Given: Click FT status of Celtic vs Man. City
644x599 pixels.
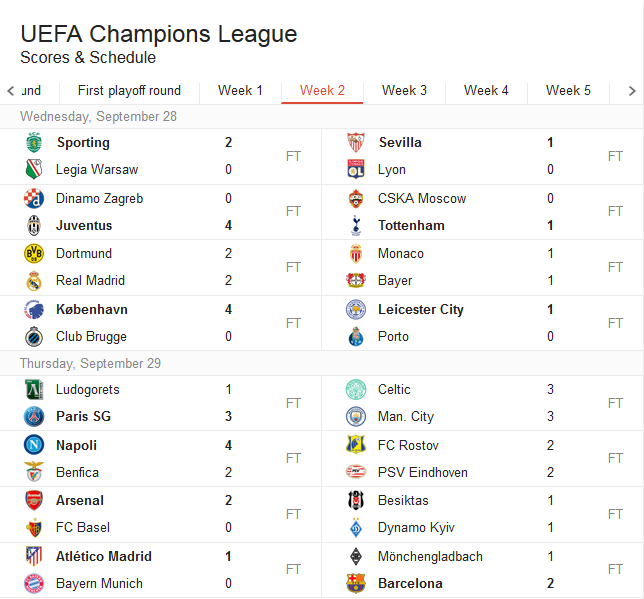Looking at the screenshot, I should tap(615, 403).
